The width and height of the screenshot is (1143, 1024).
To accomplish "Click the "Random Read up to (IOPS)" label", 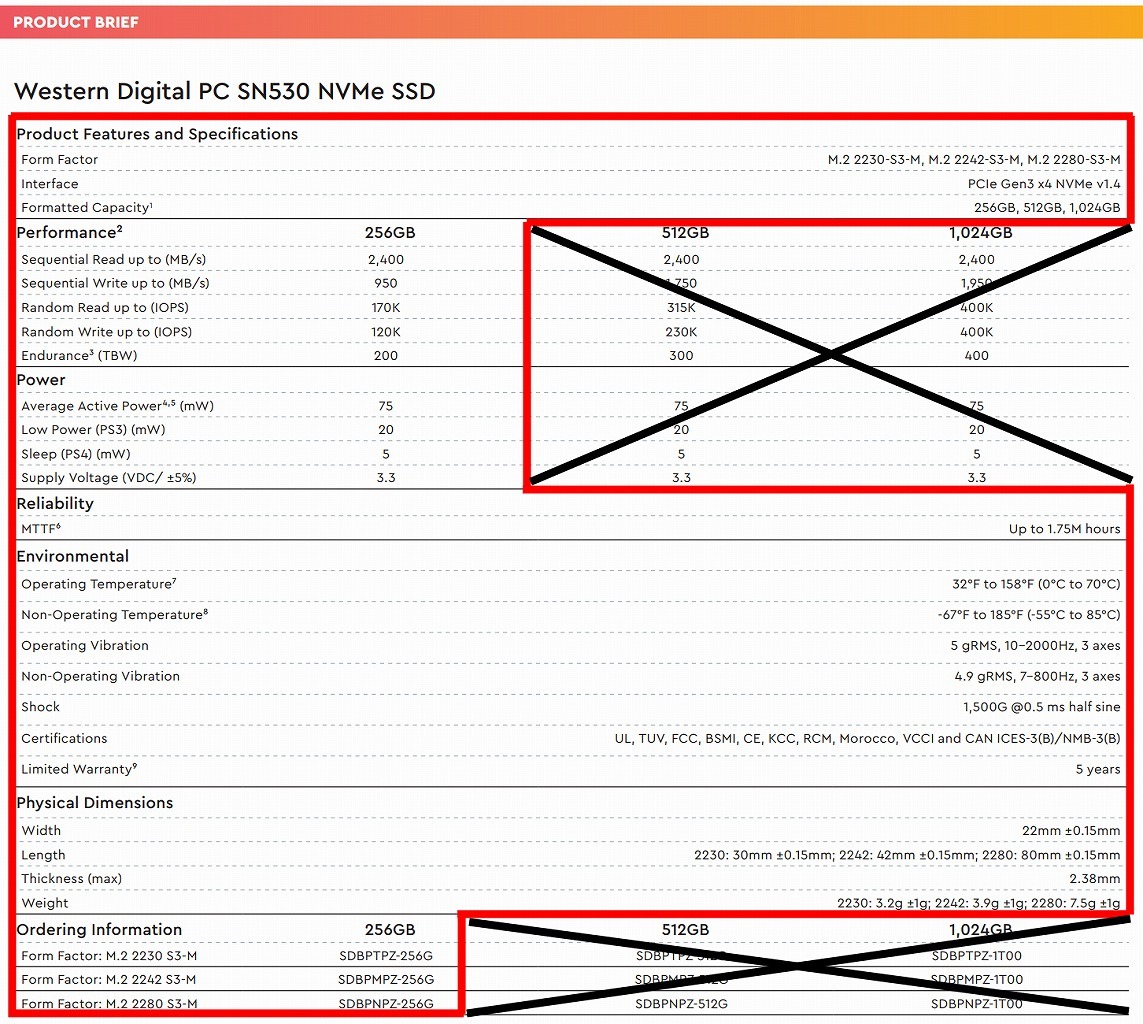I will pyautogui.click(x=105, y=308).
